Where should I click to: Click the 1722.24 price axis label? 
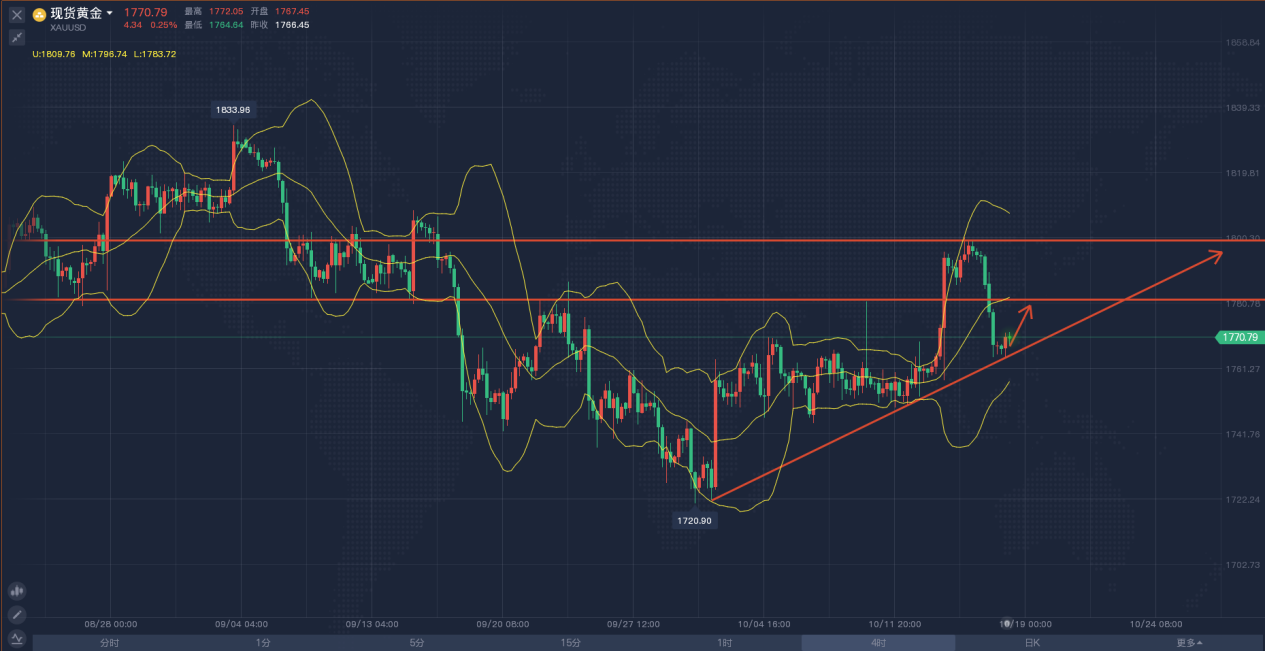pyautogui.click(x=1241, y=499)
